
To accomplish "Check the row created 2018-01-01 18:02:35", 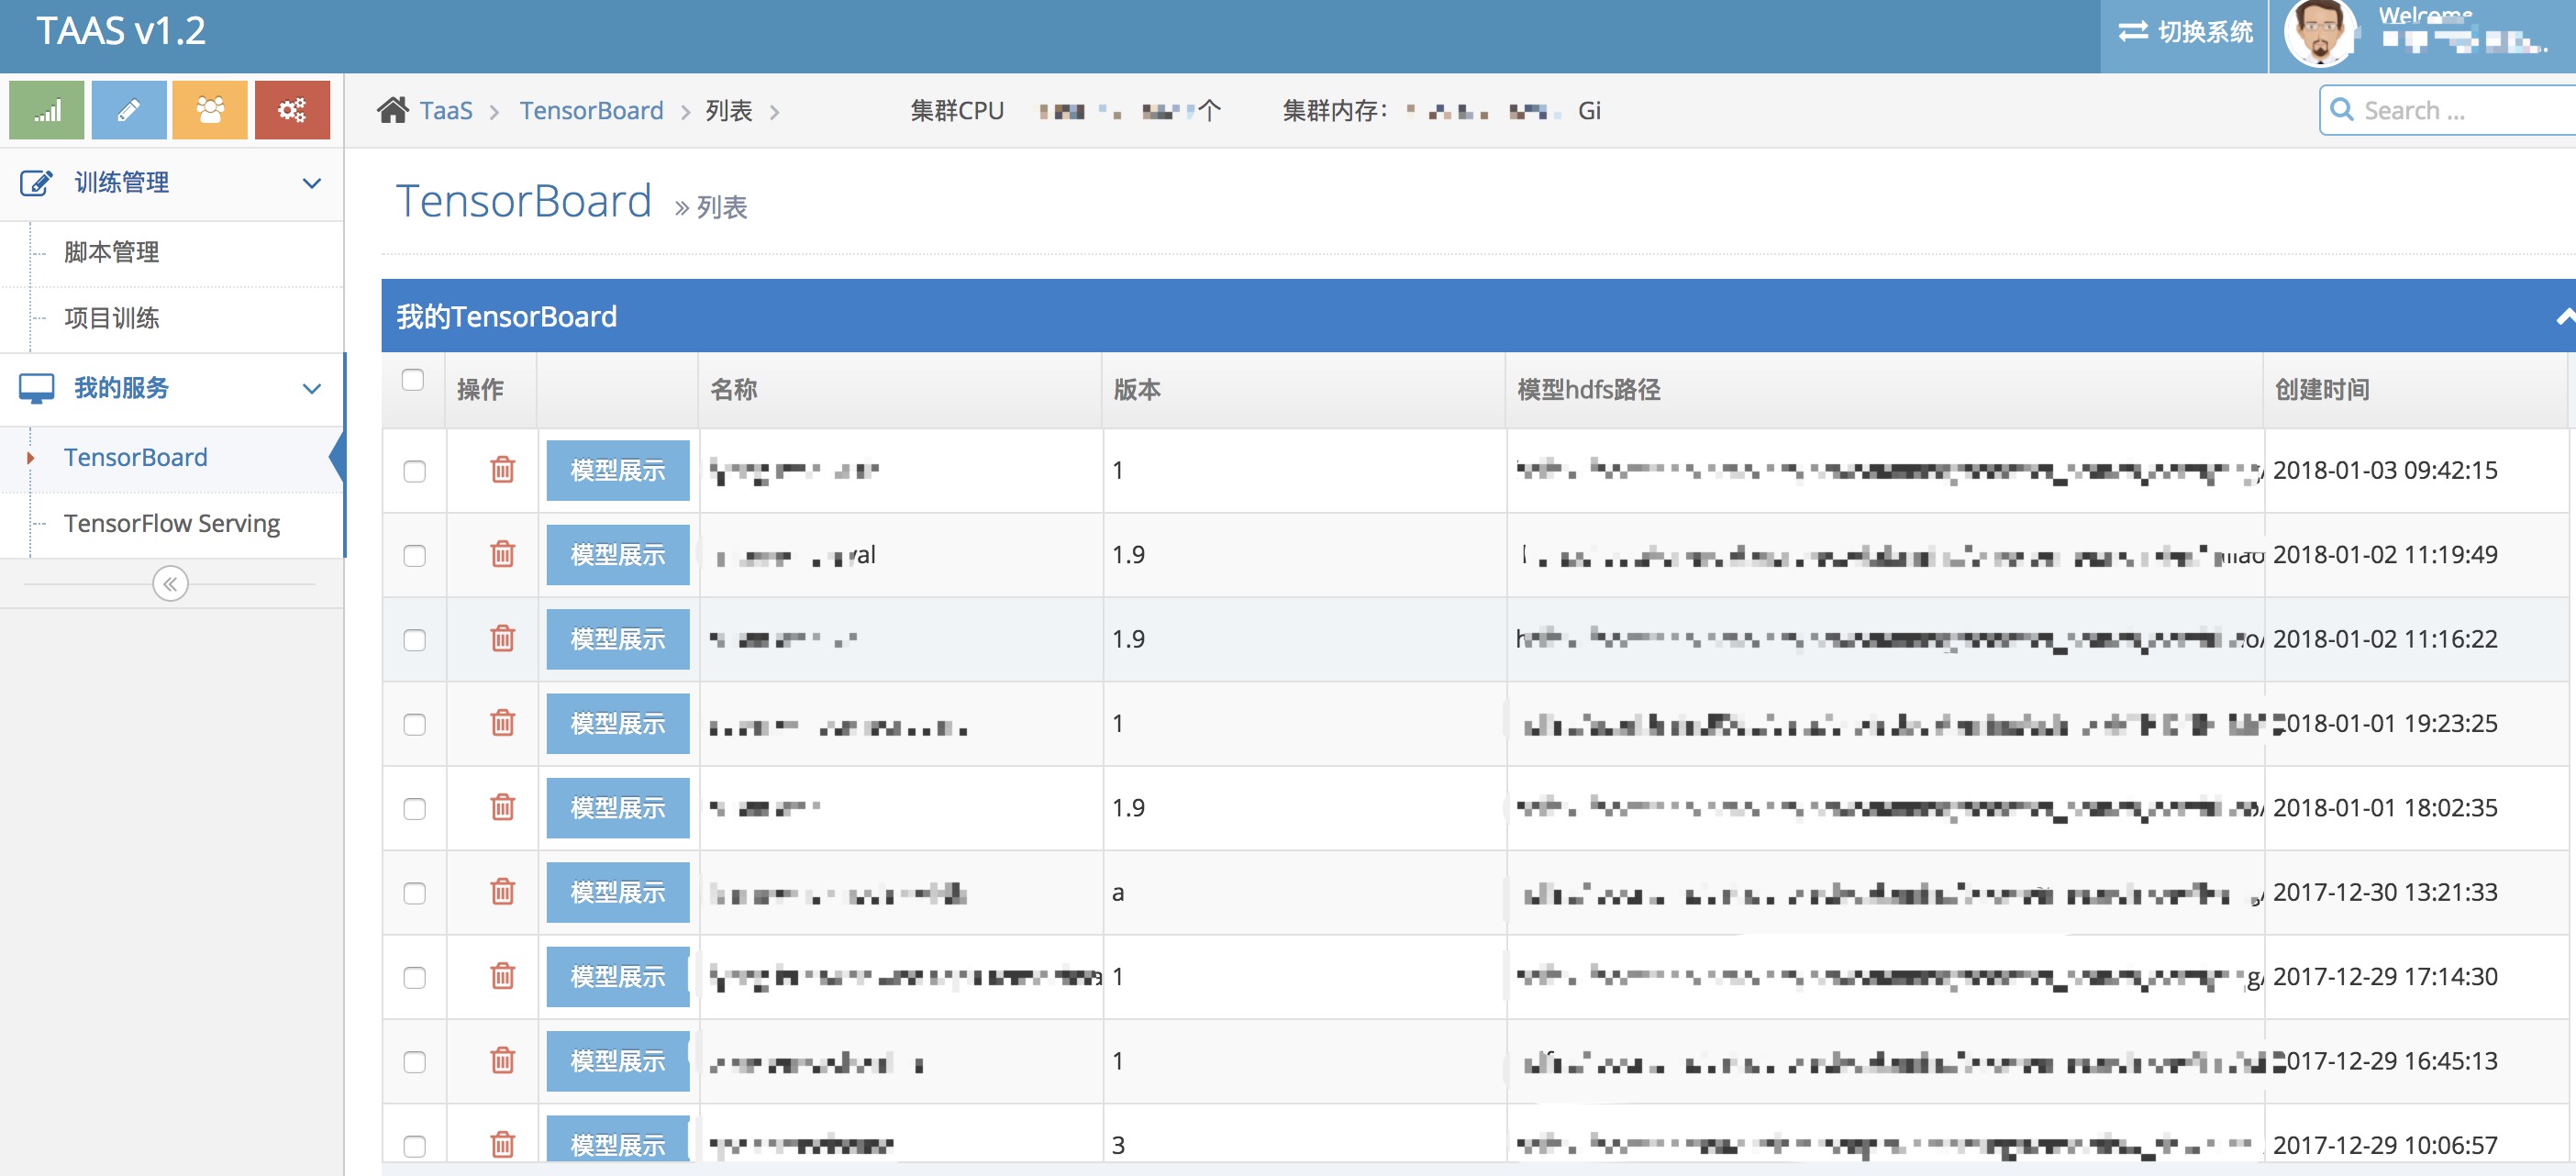I will click(x=414, y=809).
